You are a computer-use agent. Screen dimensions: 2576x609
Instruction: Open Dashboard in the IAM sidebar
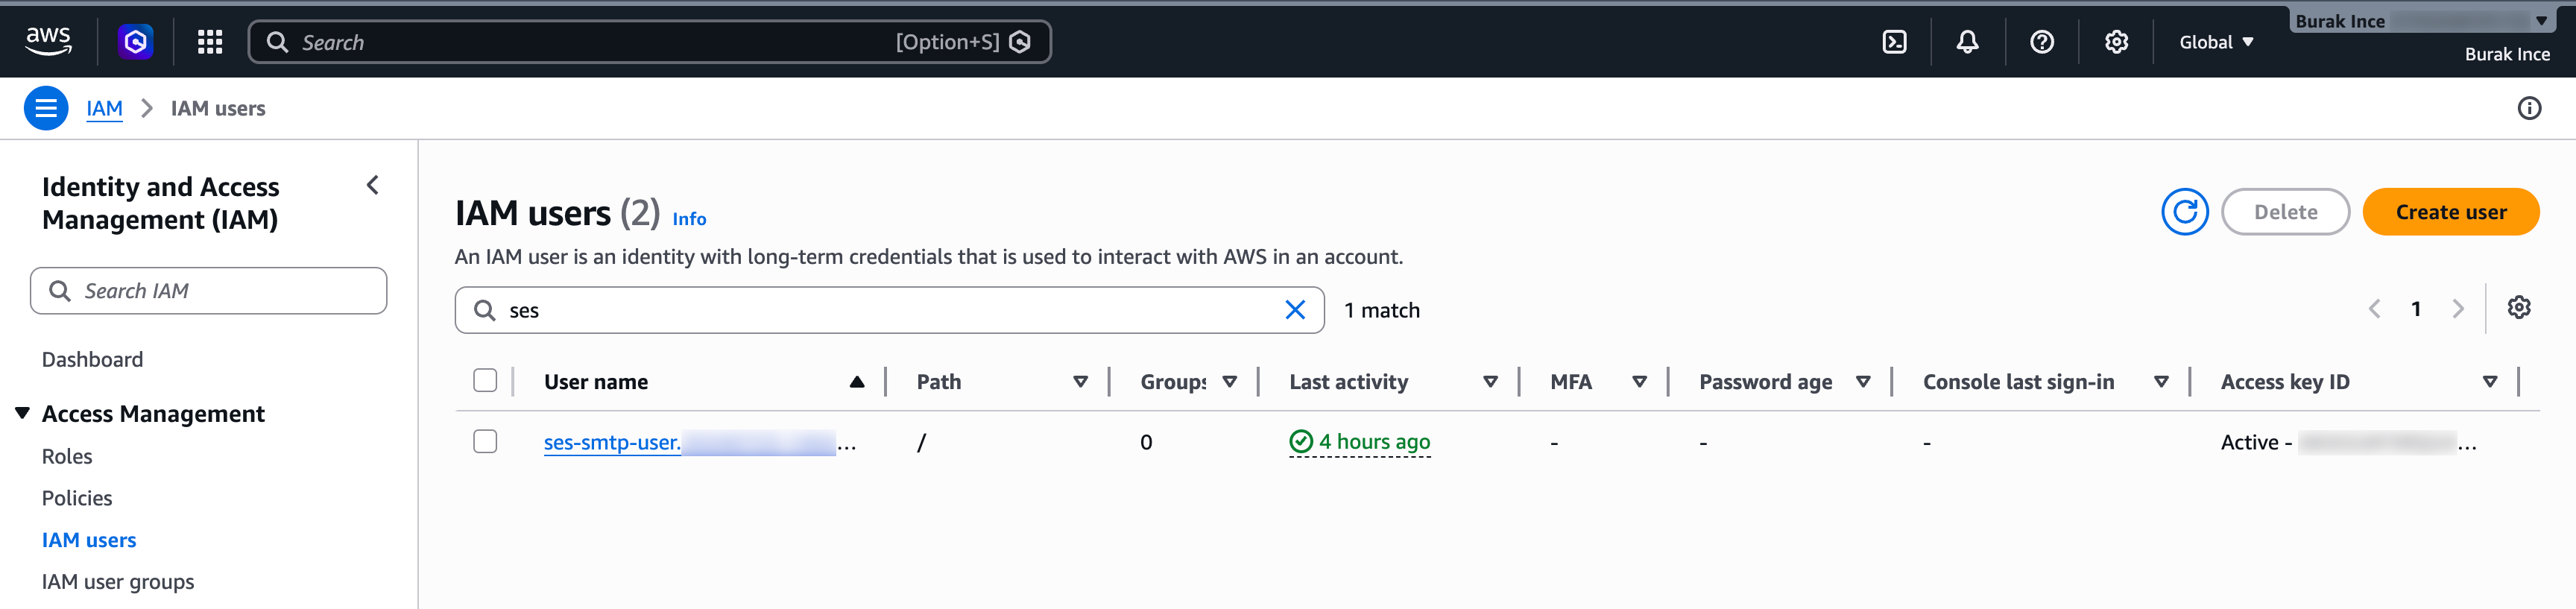(x=92, y=360)
